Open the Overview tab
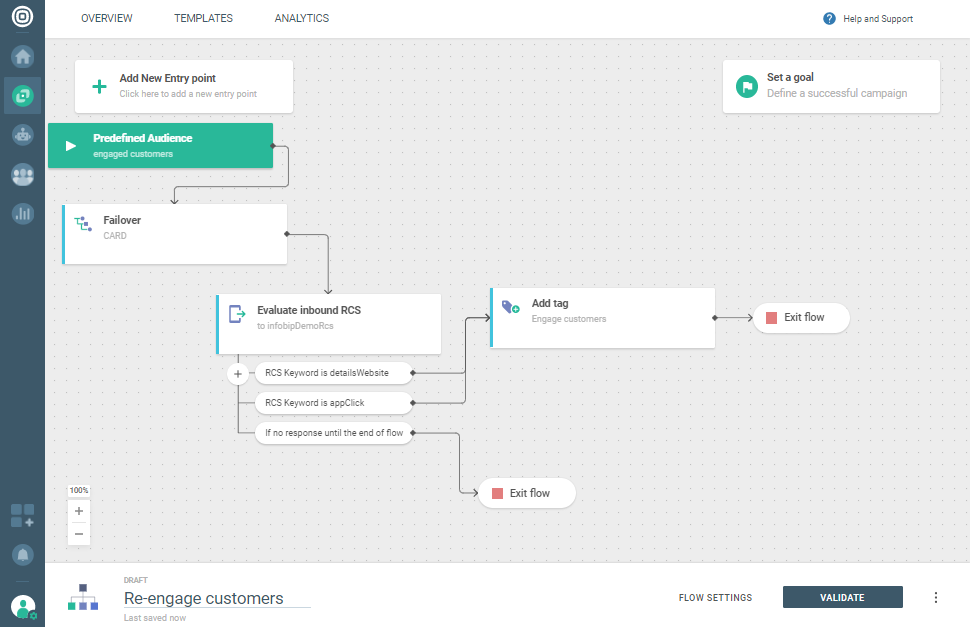970x627 pixels. (x=106, y=19)
